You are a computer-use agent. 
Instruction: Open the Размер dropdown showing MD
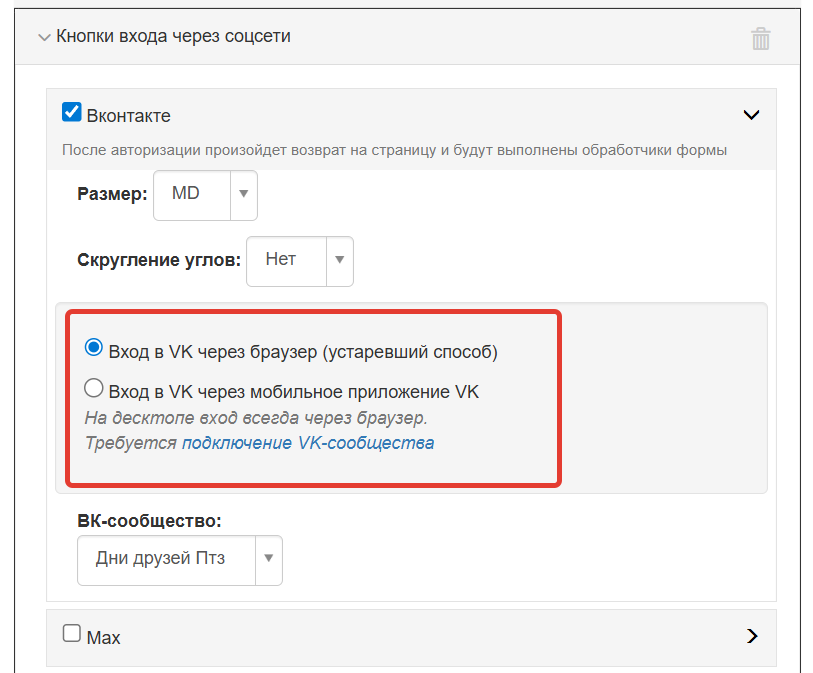(x=205, y=195)
